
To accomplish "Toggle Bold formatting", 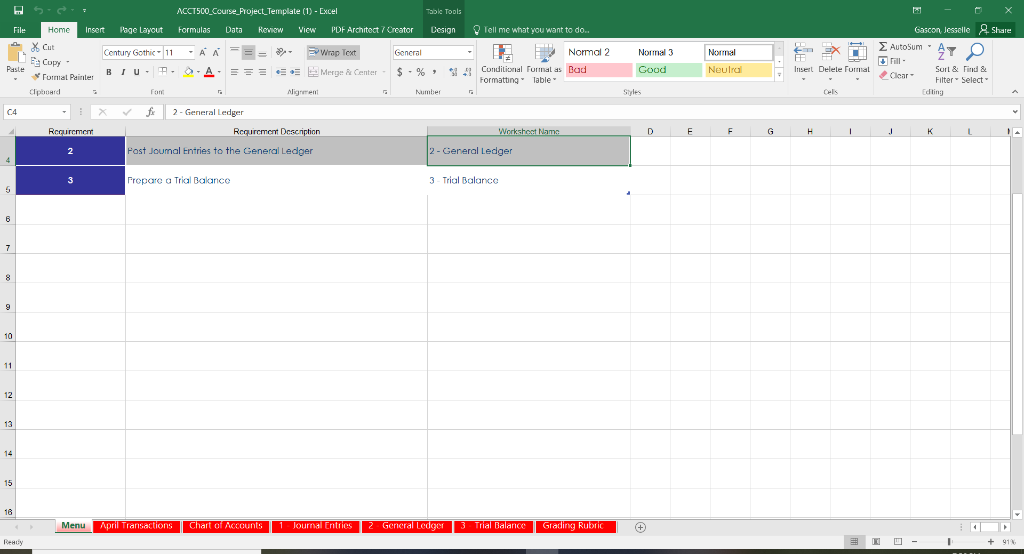I will click(x=108, y=72).
